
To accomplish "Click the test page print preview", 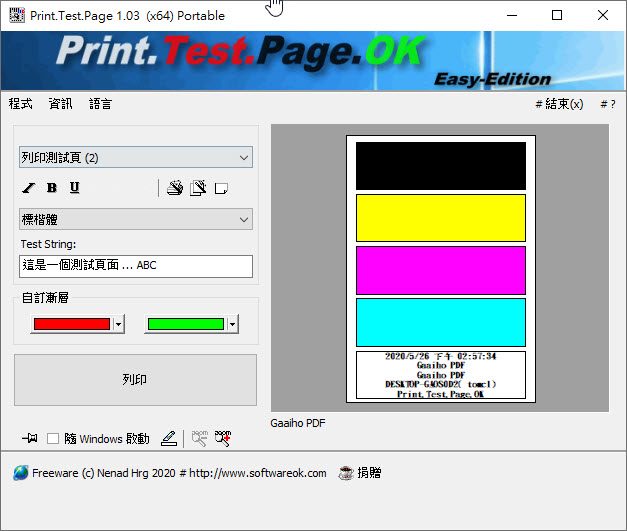I will pyautogui.click(x=441, y=269).
